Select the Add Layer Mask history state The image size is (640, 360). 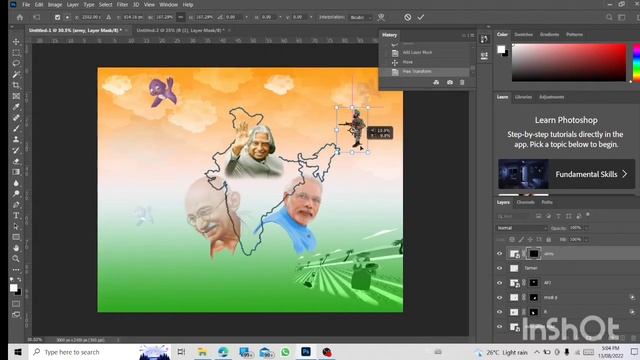pyautogui.click(x=424, y=52)
